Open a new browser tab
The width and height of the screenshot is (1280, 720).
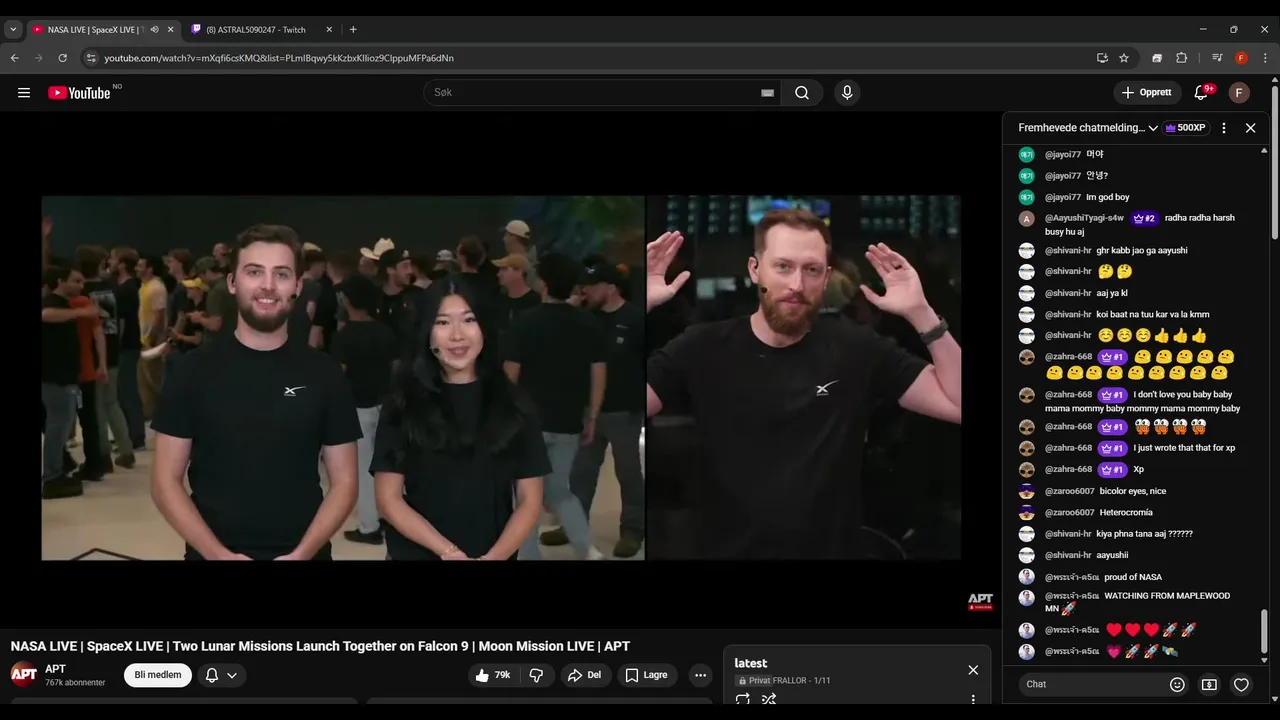click(353, 30)
